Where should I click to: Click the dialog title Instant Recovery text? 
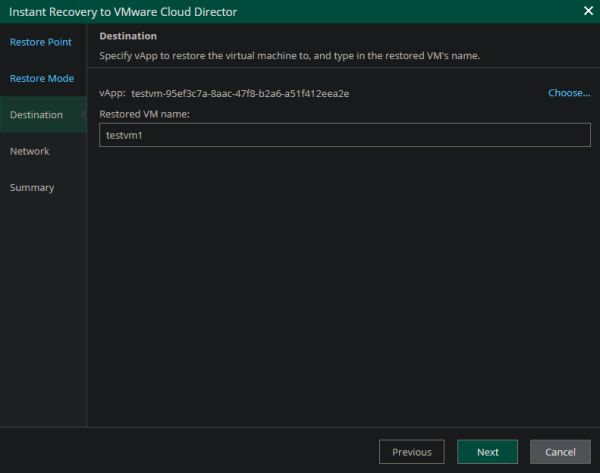coord(123,12)
